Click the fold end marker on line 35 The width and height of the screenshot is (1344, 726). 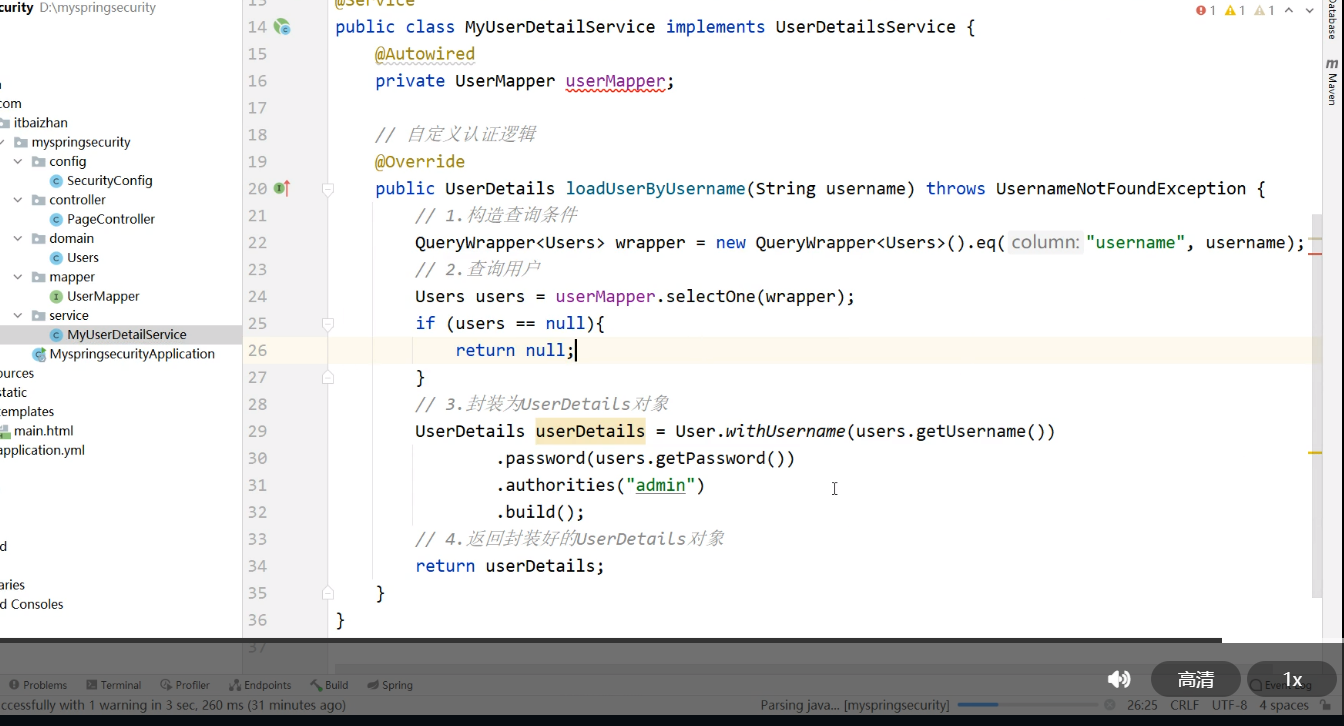tap(327, 593)
